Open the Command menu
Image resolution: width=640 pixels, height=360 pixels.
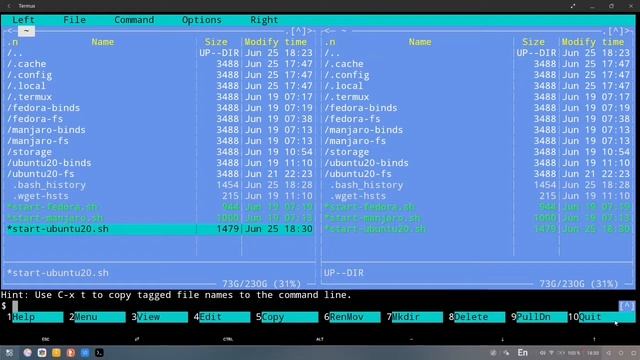pos(134,20)
